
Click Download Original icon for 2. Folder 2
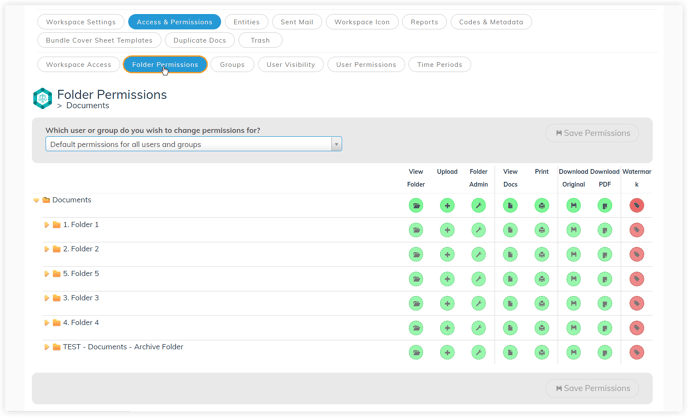pyautogui.click(x=573, y=255)
